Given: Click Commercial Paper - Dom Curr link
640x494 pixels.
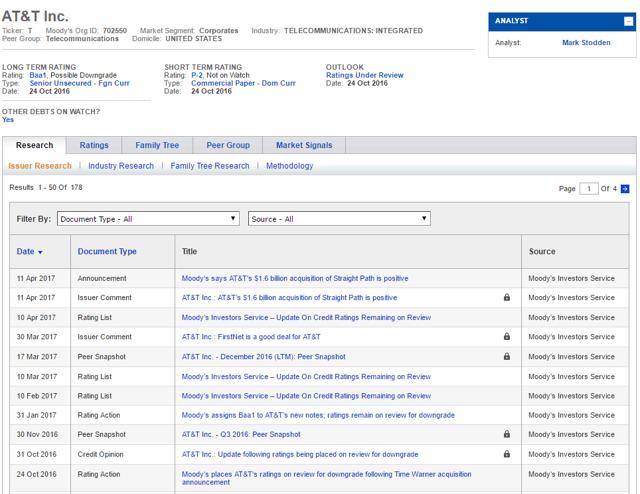Looking at the screenshot, I should coord(243,83).
